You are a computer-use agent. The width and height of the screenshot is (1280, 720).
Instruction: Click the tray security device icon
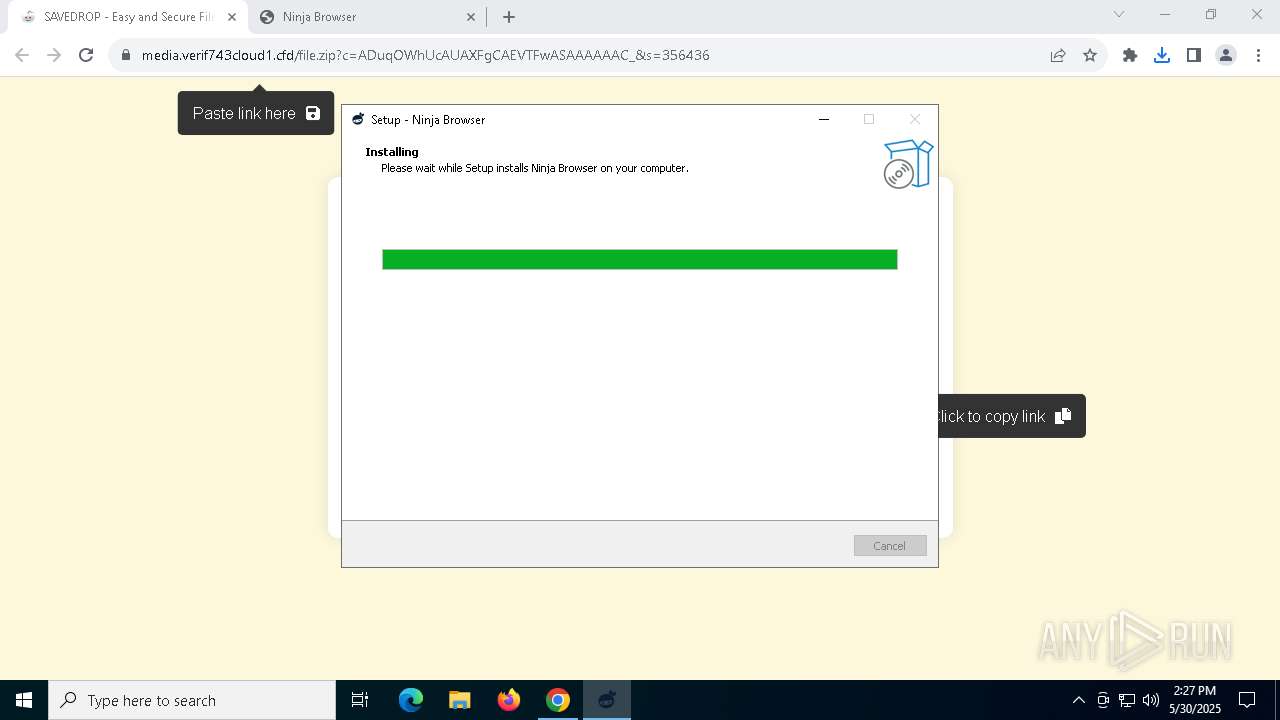(x=1103, y=700)
